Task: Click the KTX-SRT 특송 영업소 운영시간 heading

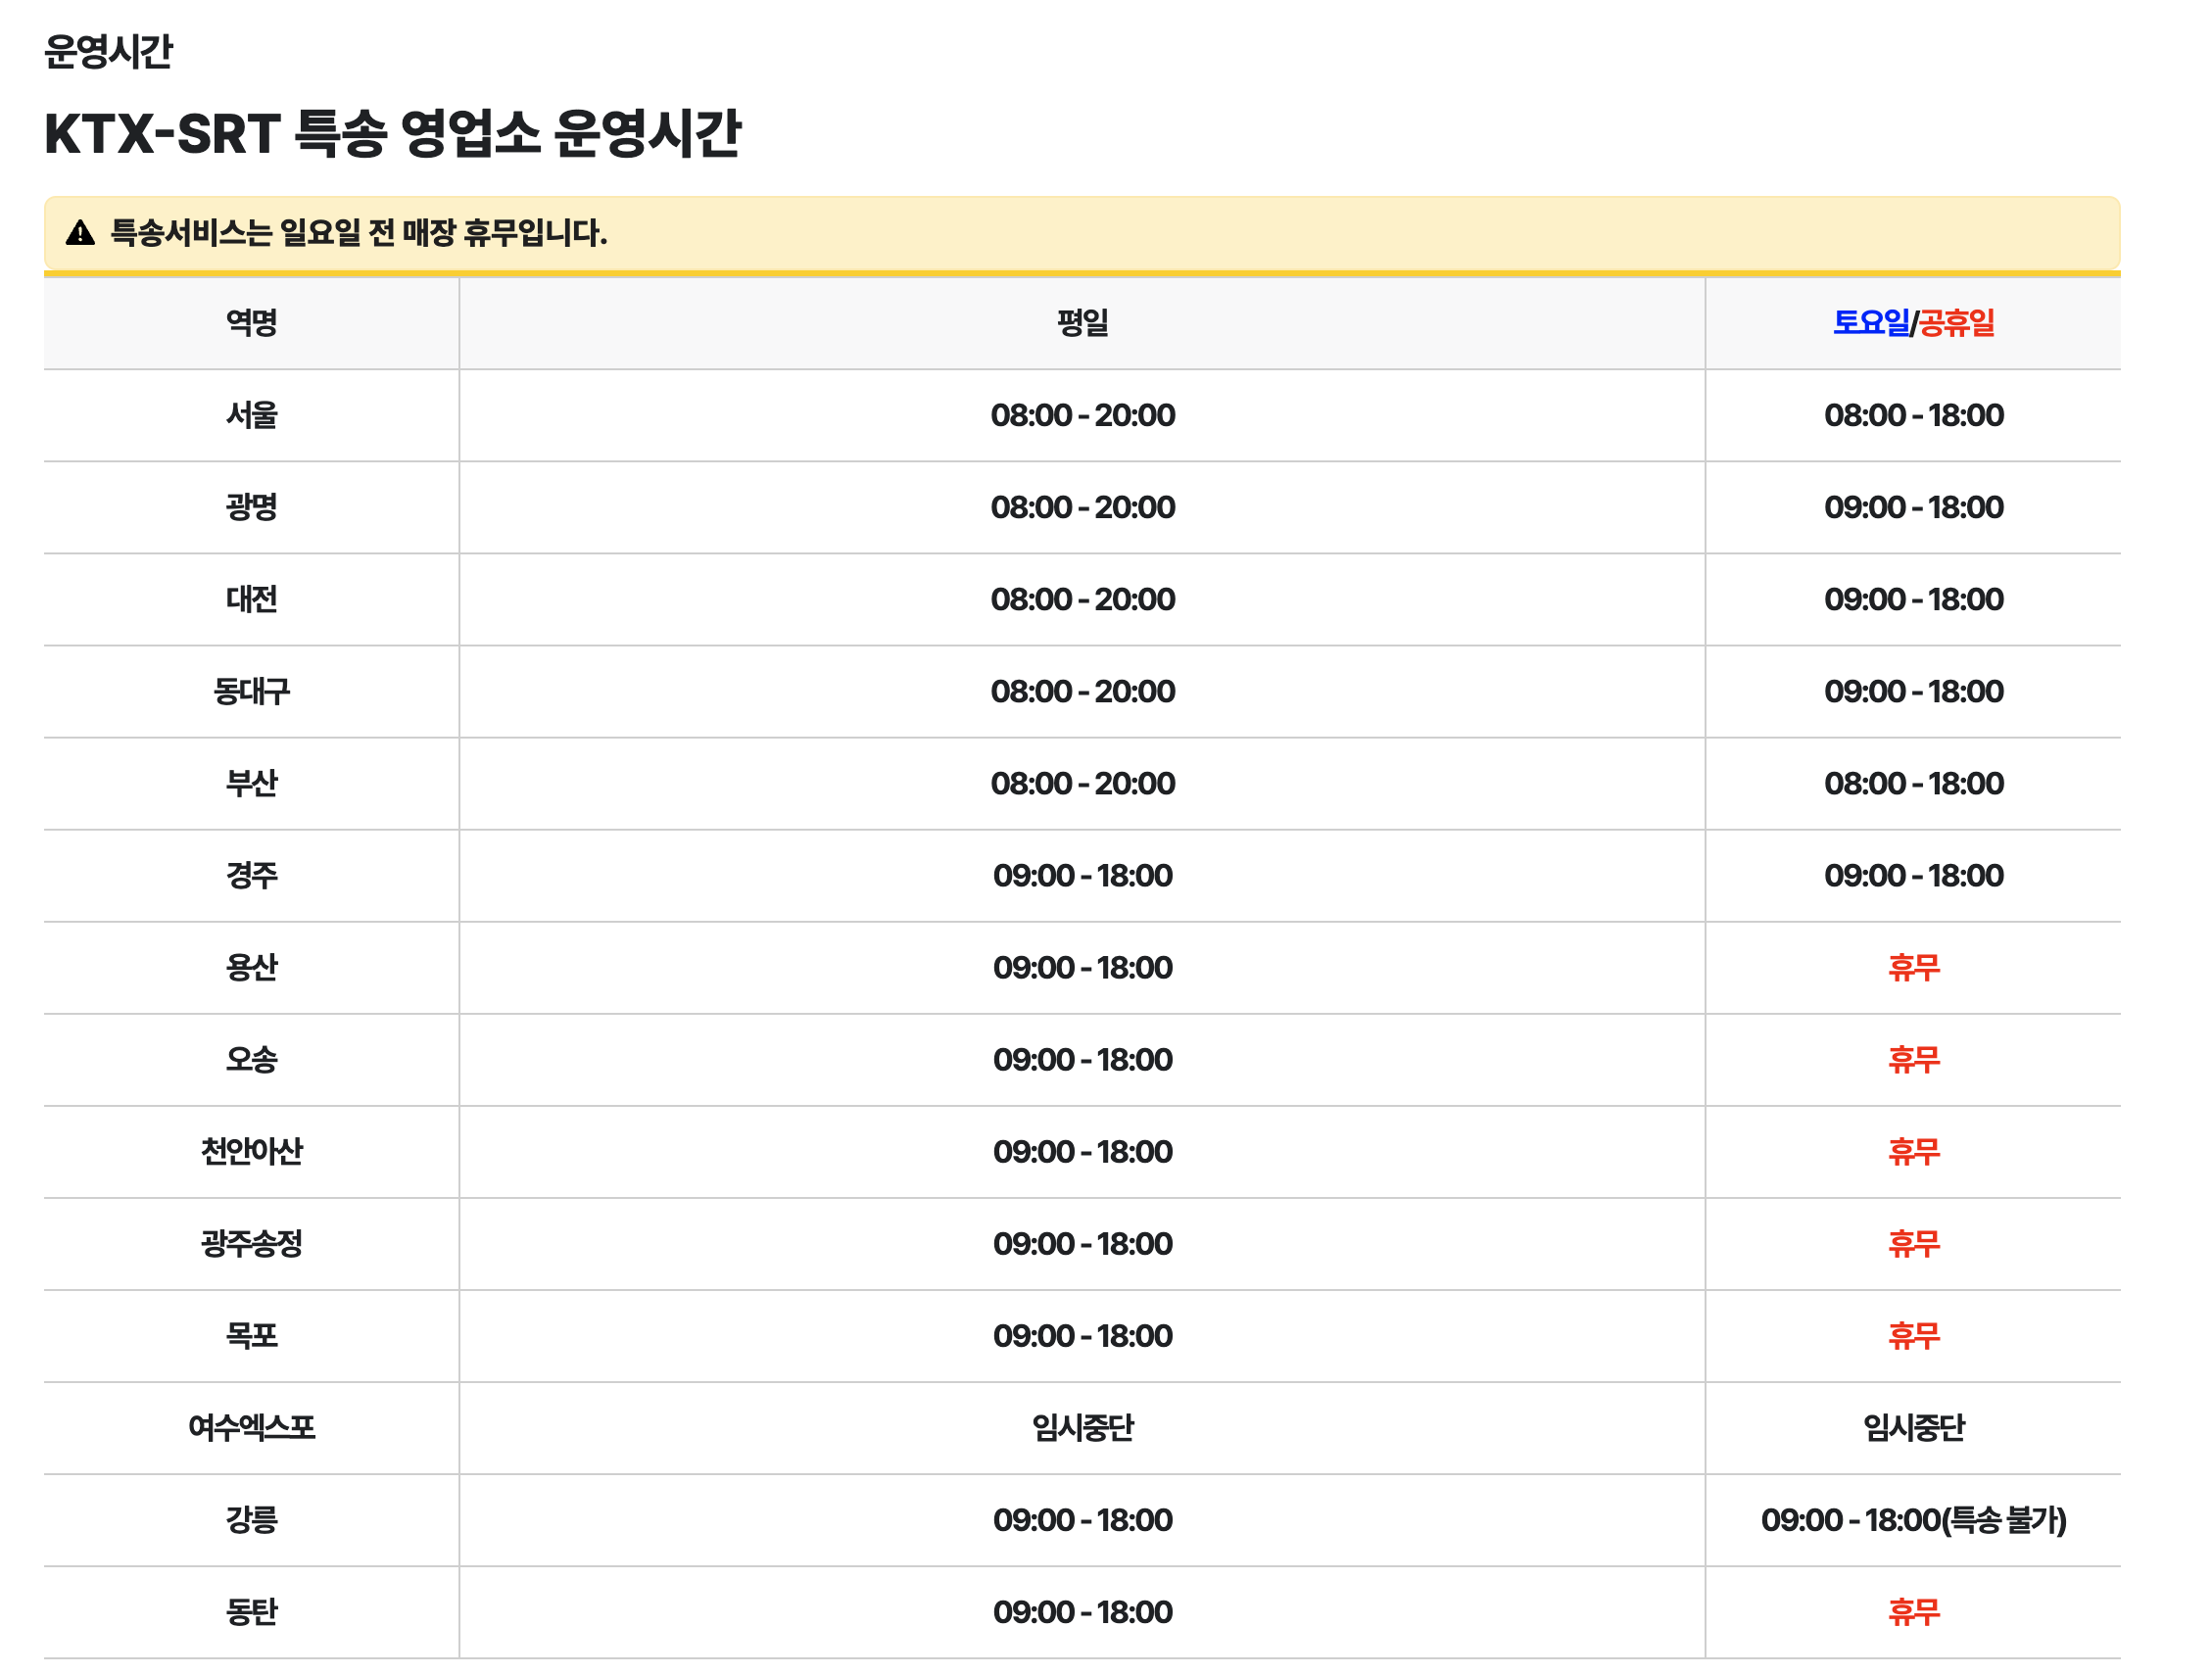Action: (x=392, y=133)
